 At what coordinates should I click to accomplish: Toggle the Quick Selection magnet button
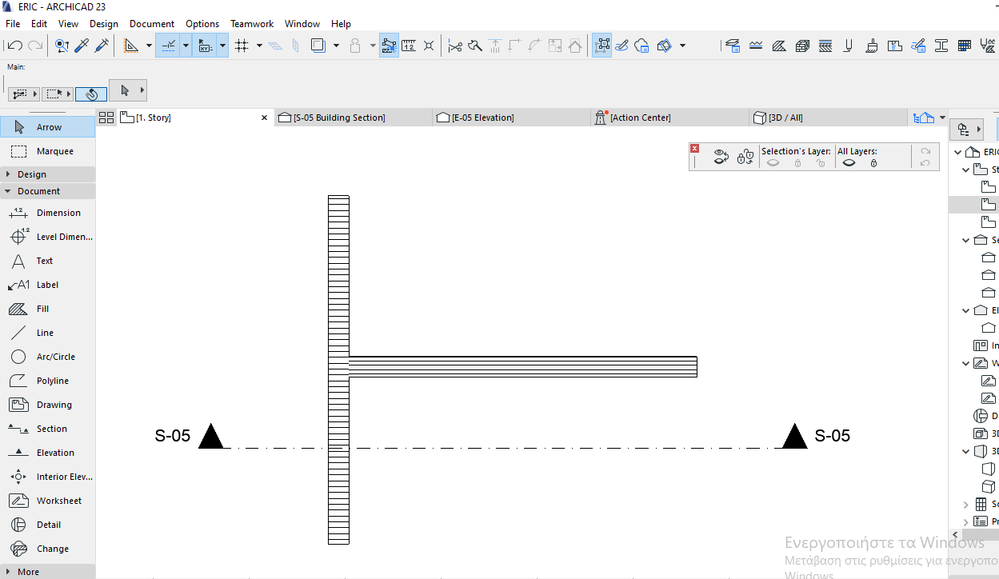pyautogui.click(x=91, y=94)
